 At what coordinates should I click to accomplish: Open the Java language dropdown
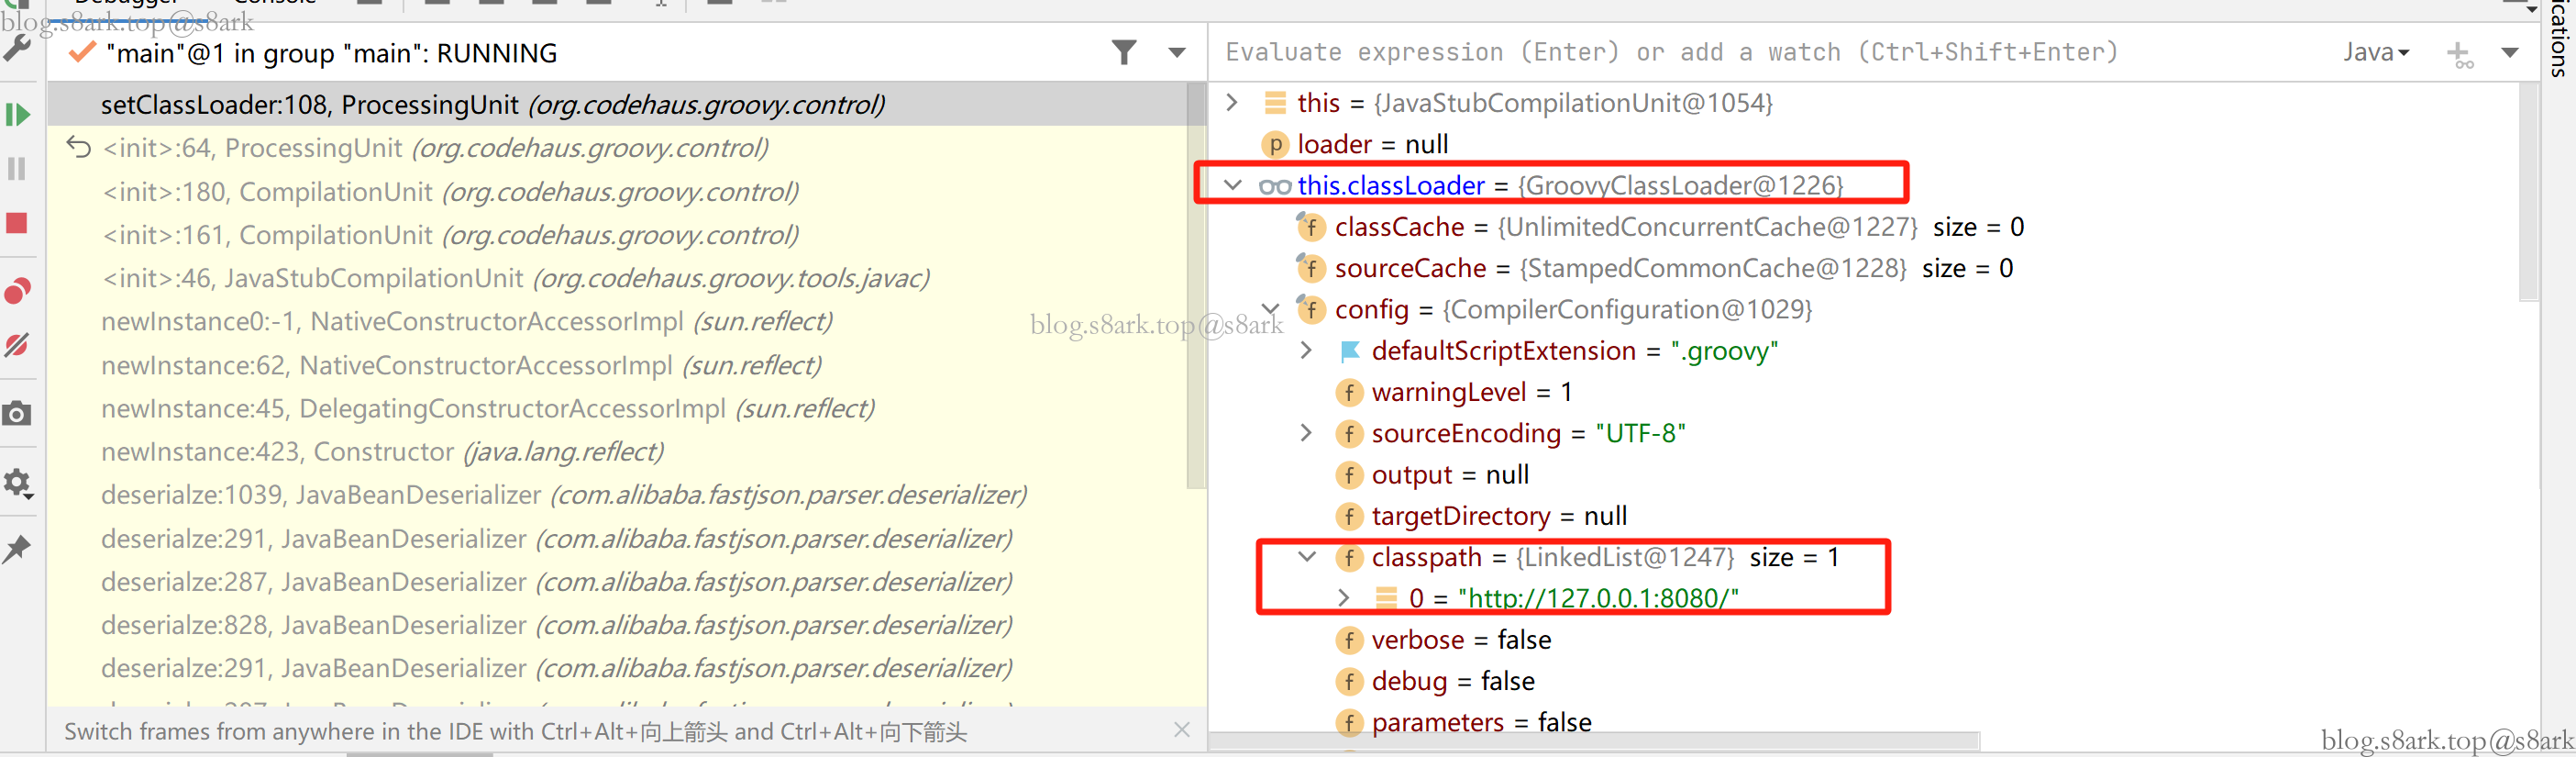[x=2375, y=52]
